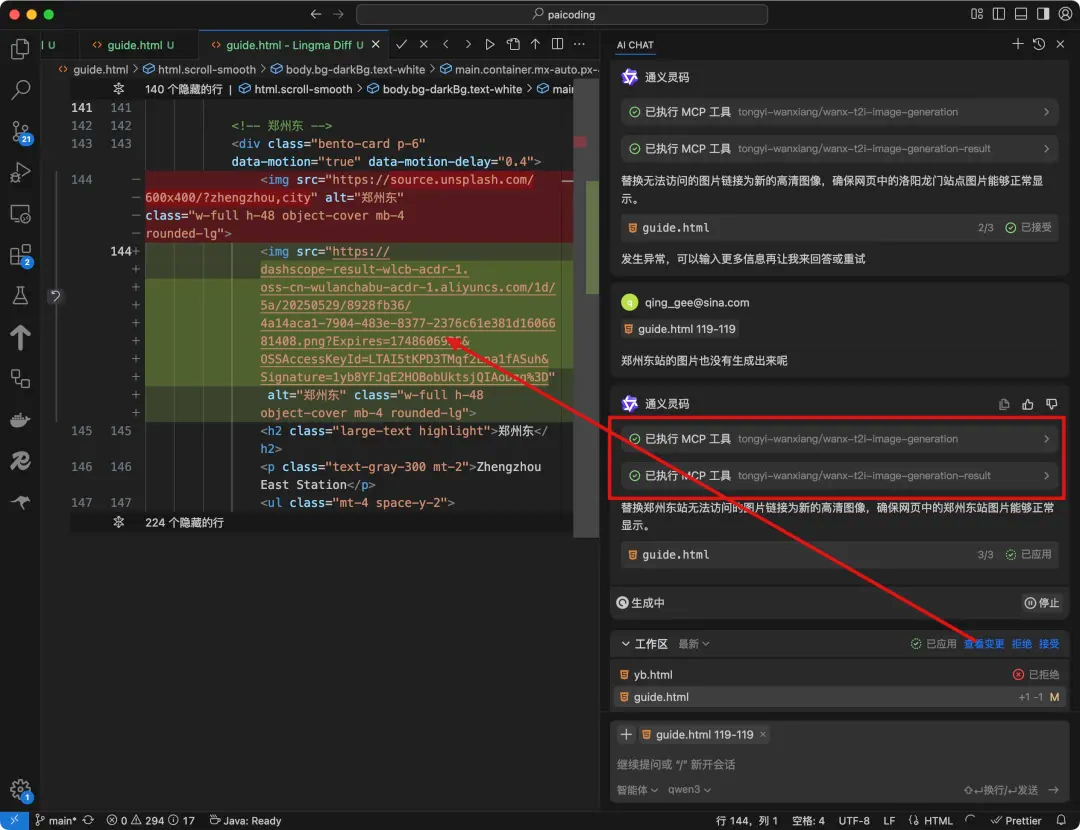
Task: Expand latest image-generation-result MCP tool call
Action: 839,476
